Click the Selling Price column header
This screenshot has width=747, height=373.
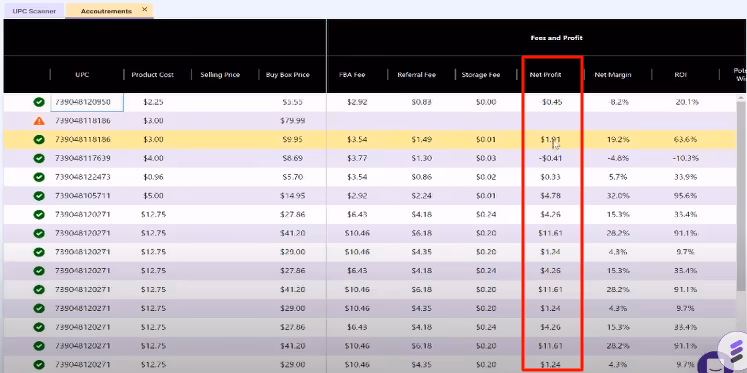[220, 75]
